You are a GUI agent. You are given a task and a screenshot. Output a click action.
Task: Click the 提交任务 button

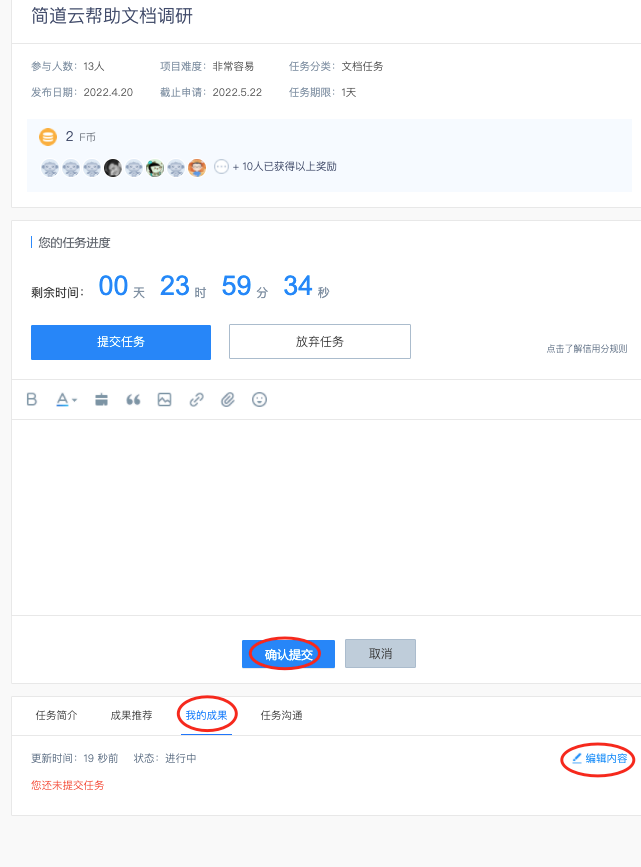click(x=121, y=342)
